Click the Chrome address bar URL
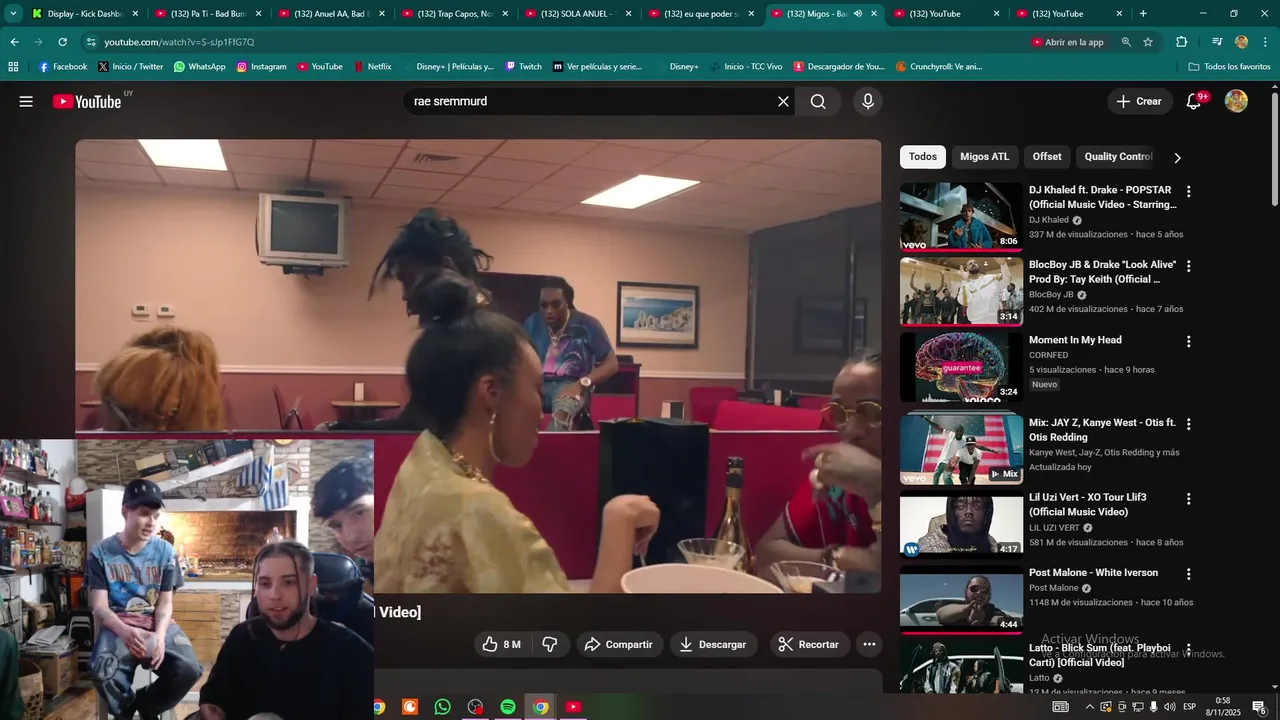Viewport: 1280px width, 720px height. pyautogui.click(x=179, y=42)
